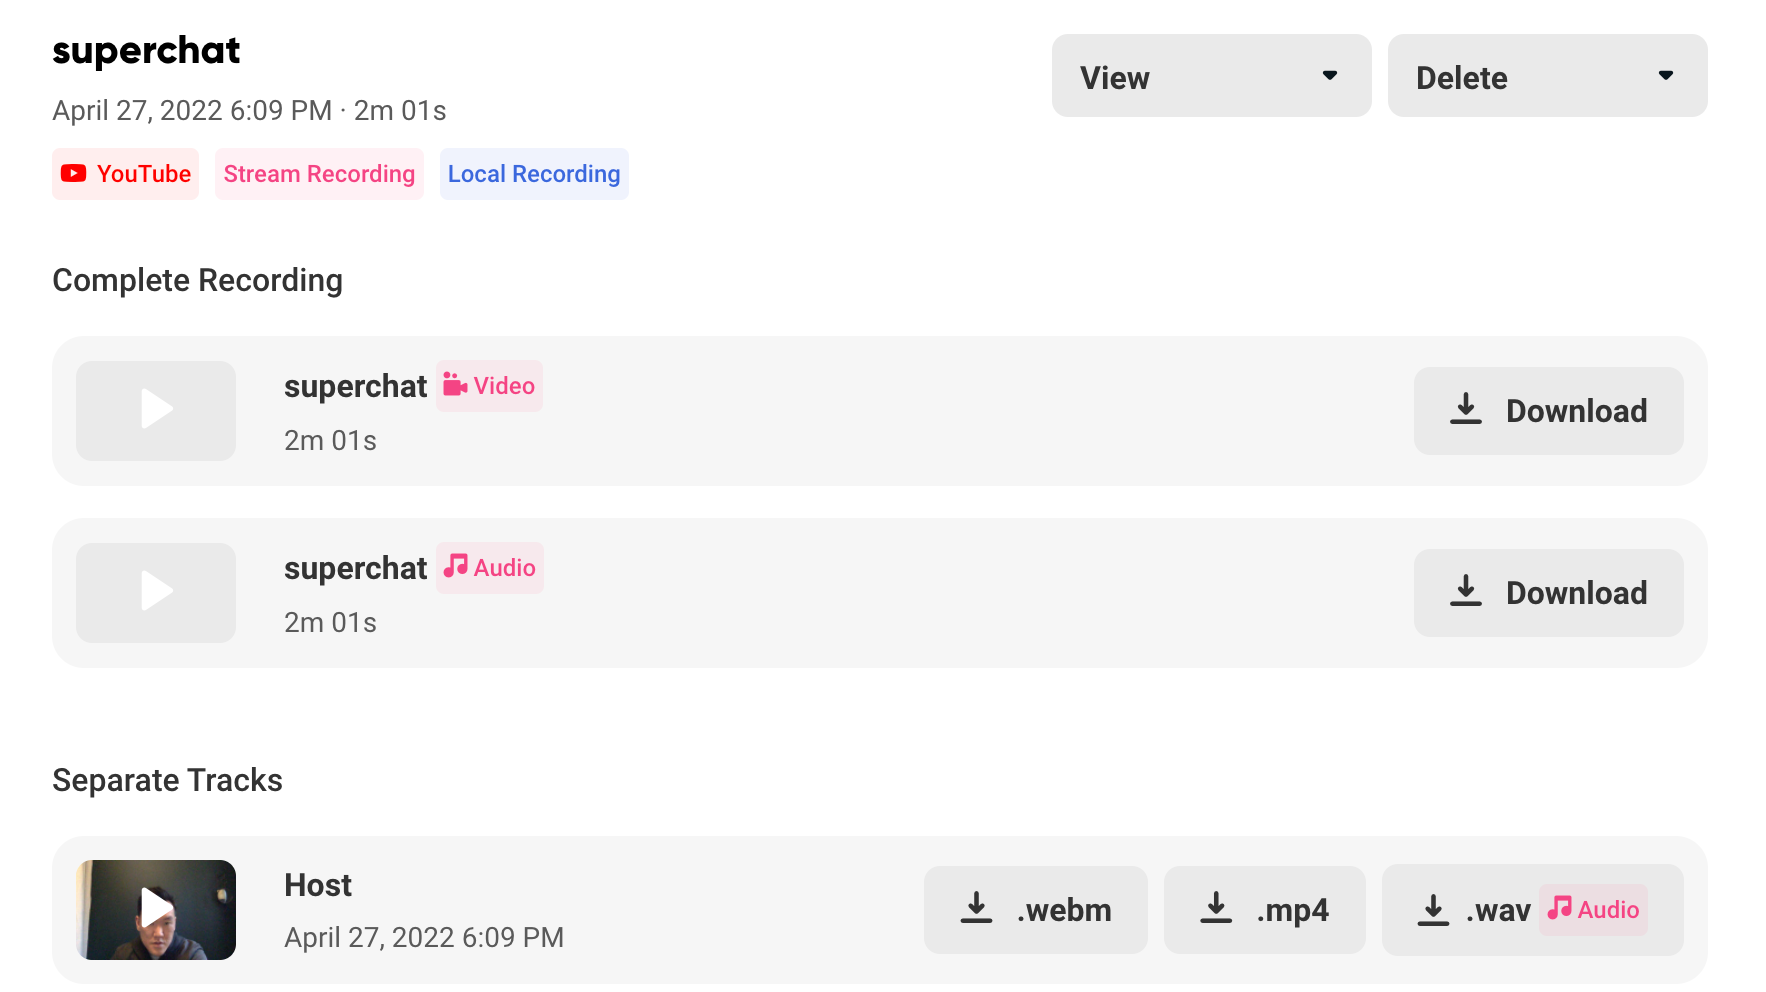
Task: Click the YouTube logo icon in tag
Action: (73, 174)
